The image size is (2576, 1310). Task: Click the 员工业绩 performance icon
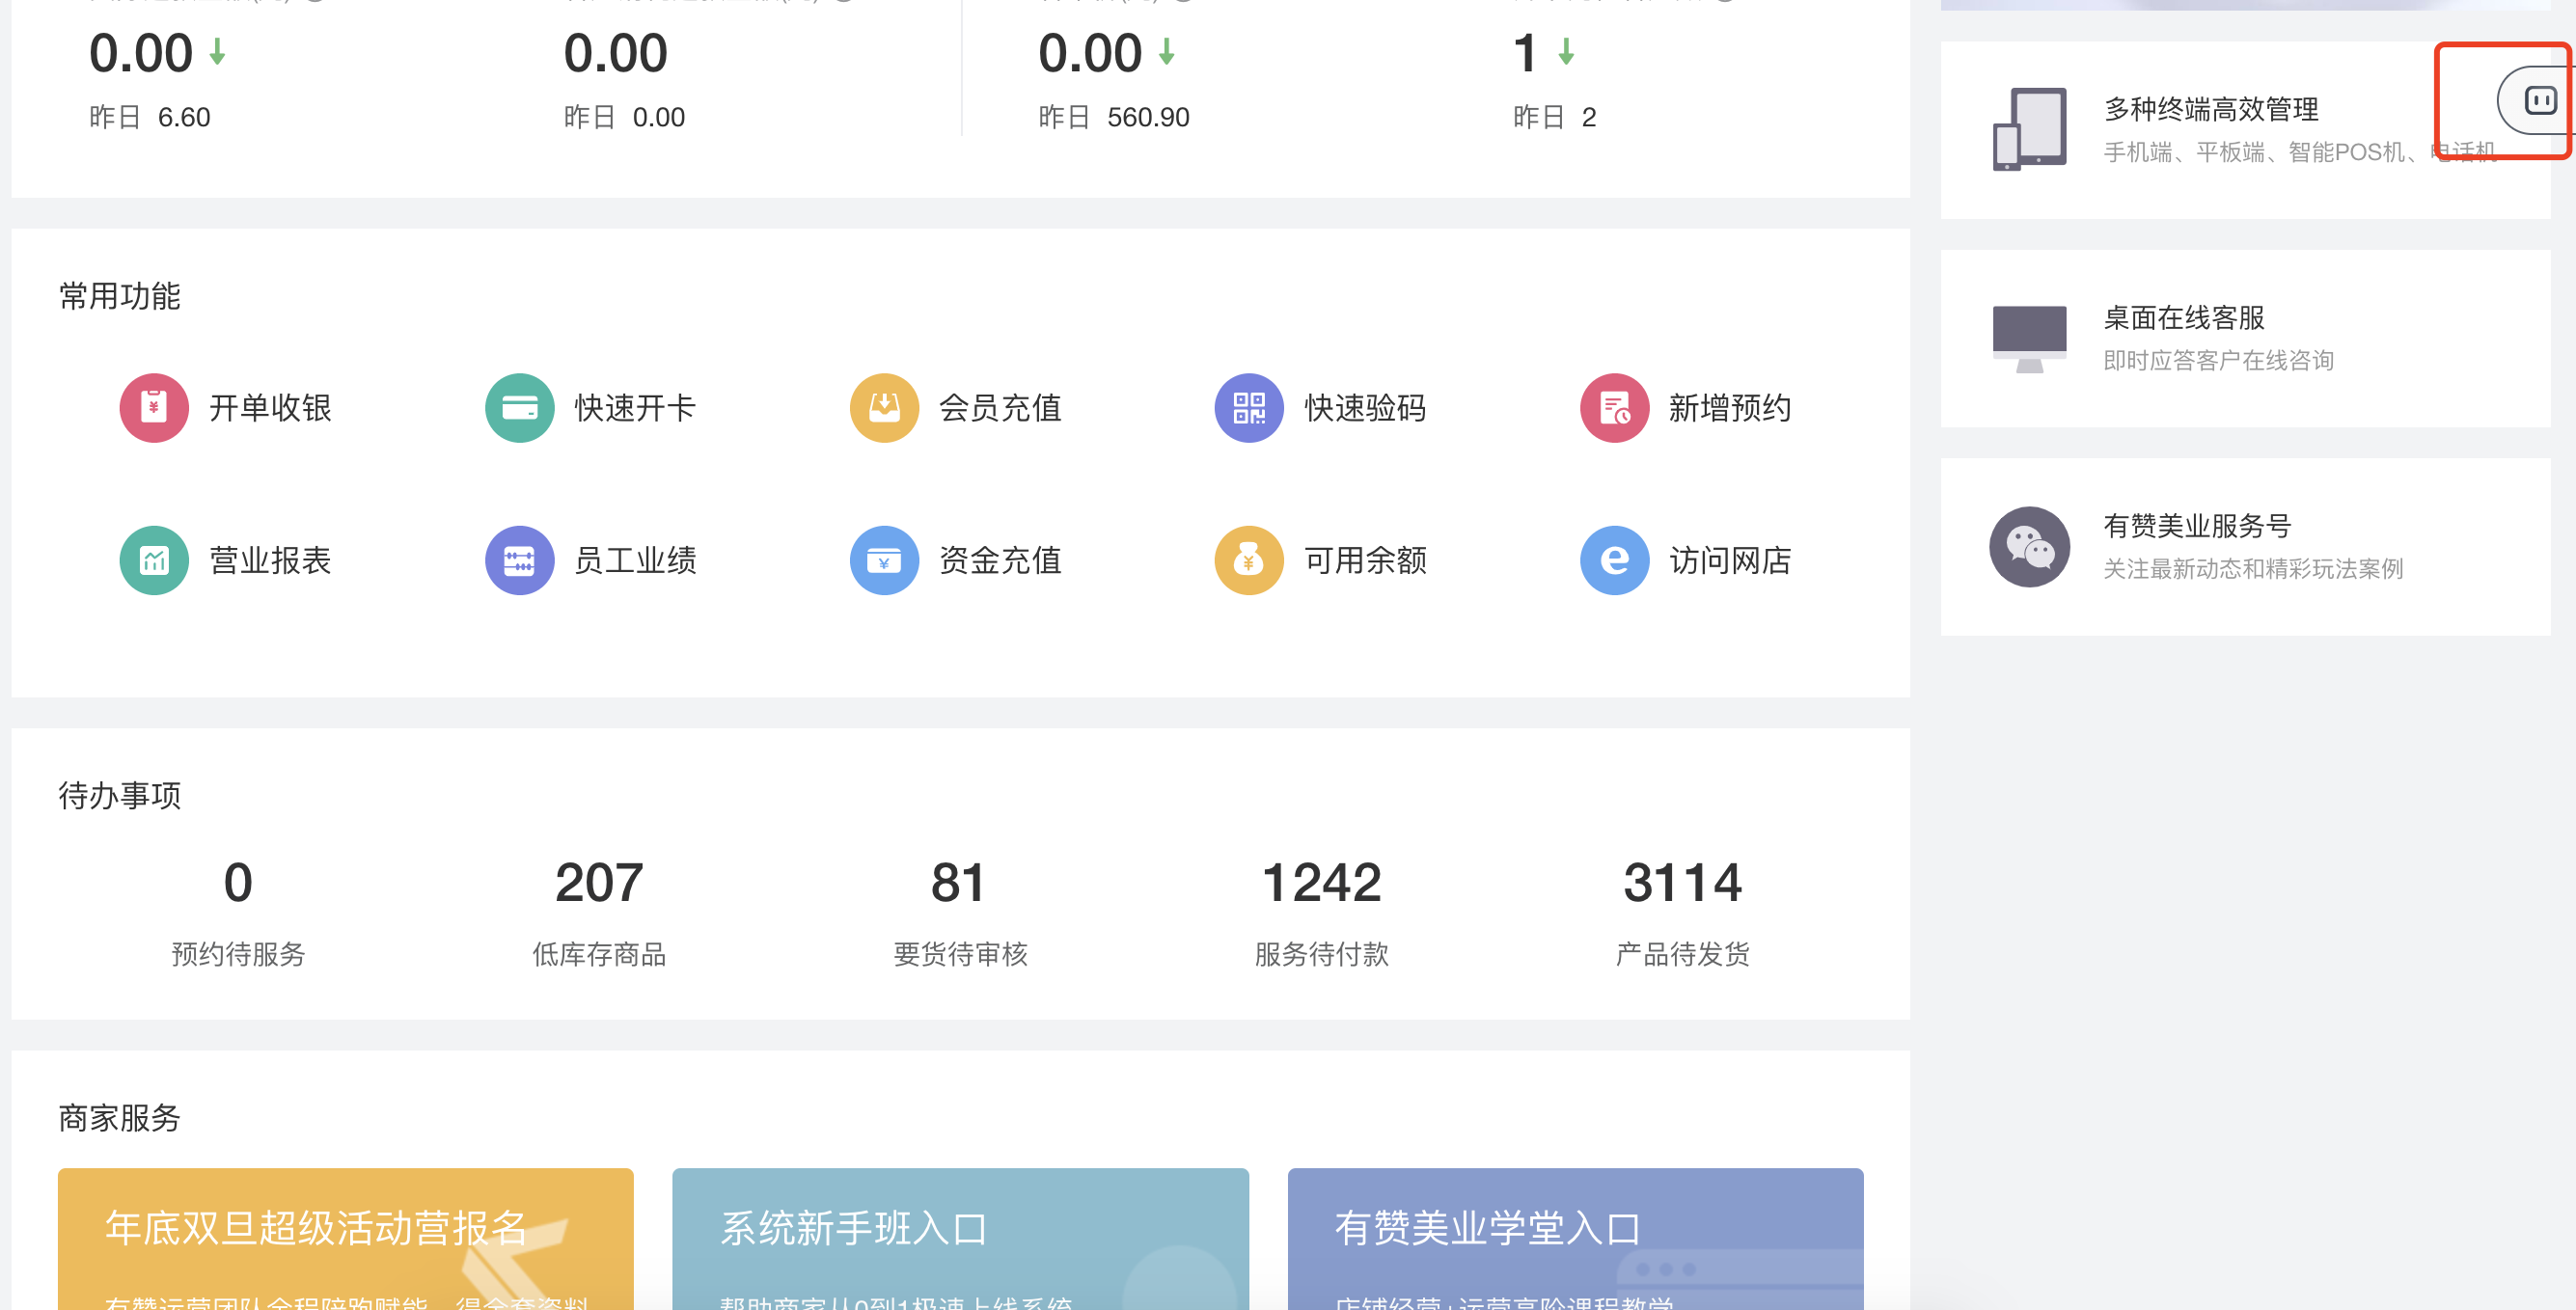point(519,560)
